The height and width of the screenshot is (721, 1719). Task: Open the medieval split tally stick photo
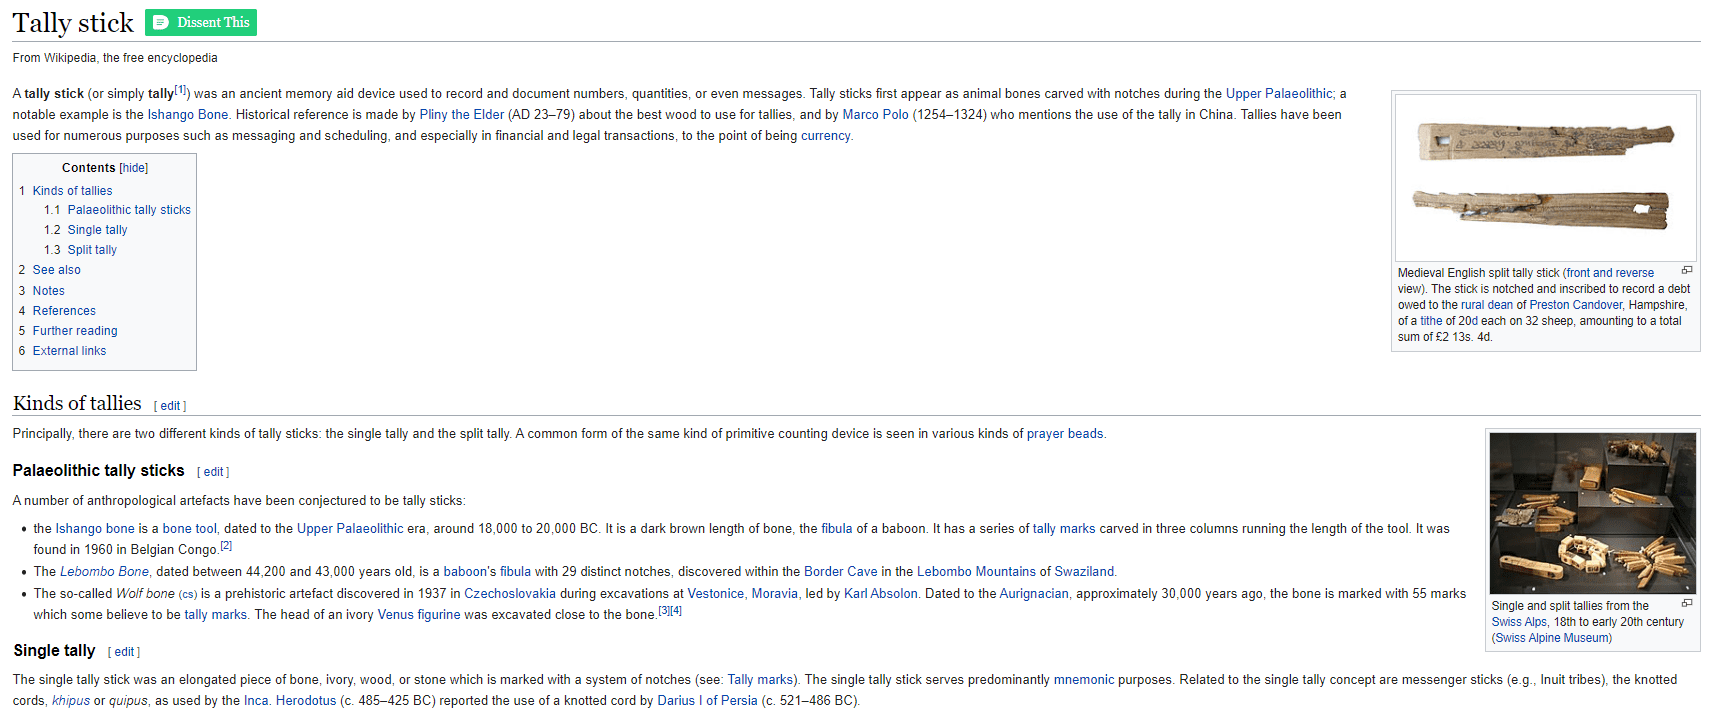1545,177
